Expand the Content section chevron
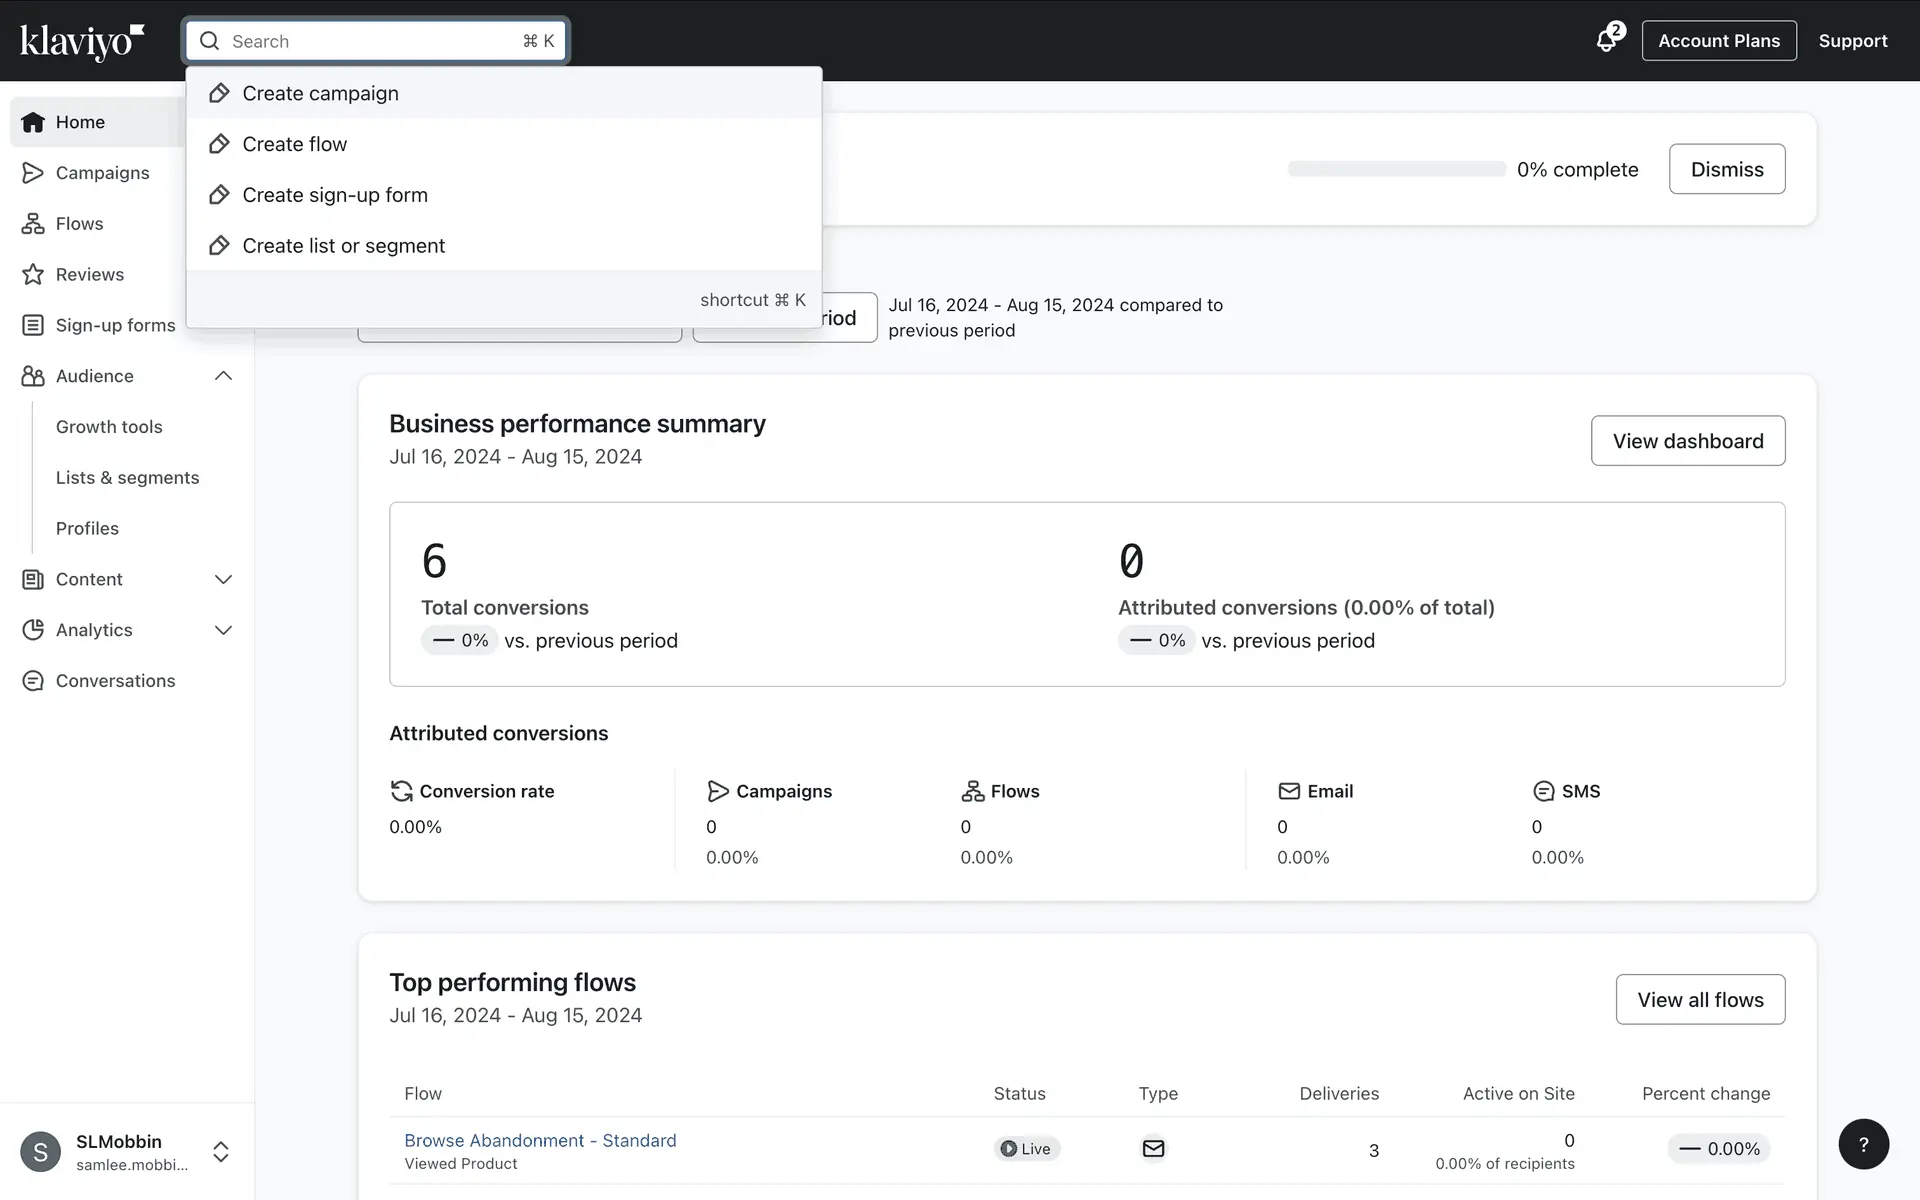Image resolution: width=1920 pixels, height=1200 pixels. pos(223,580)
